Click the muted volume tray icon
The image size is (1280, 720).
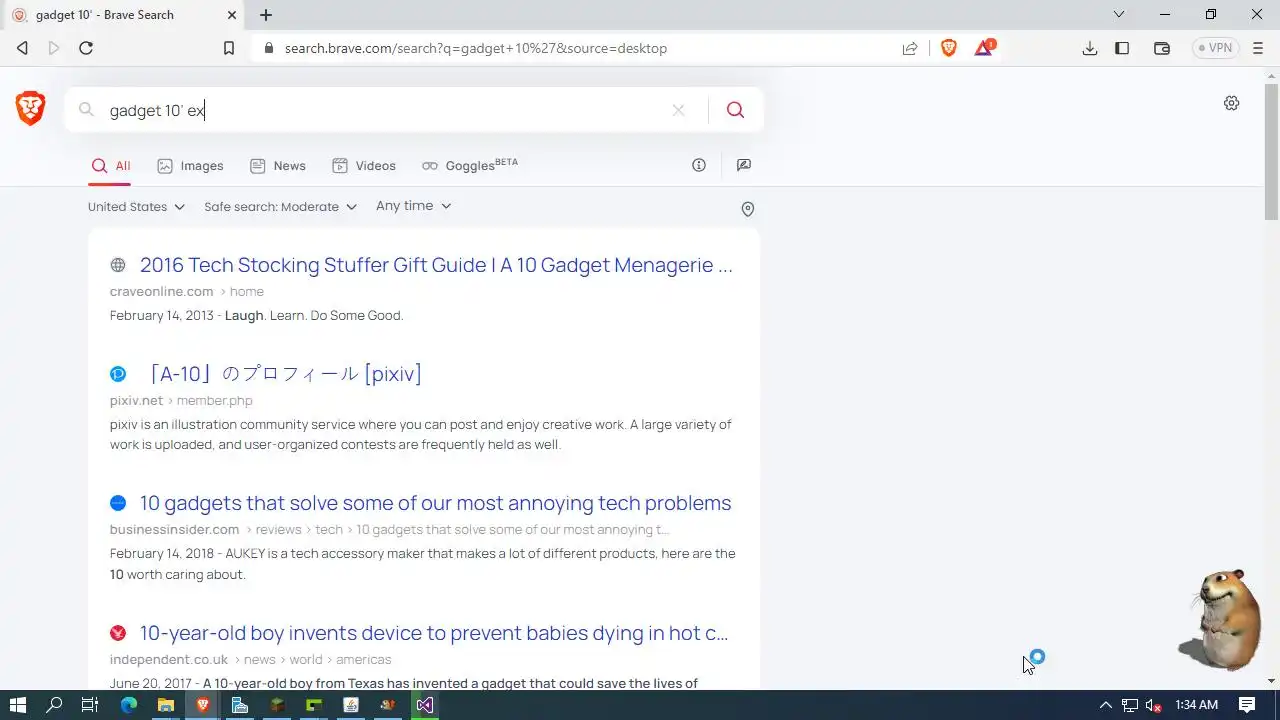pos(1153,705)
